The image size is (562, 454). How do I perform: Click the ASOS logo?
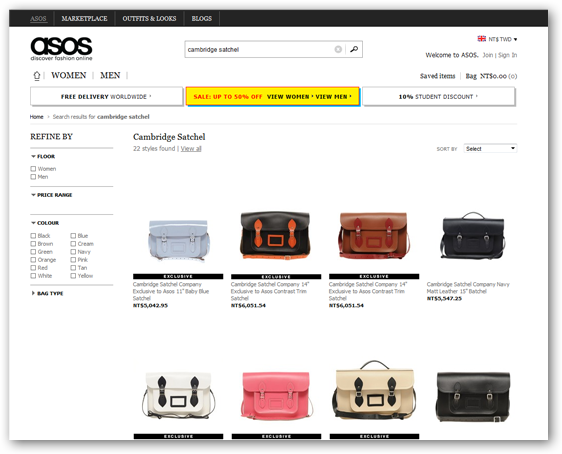61,49
